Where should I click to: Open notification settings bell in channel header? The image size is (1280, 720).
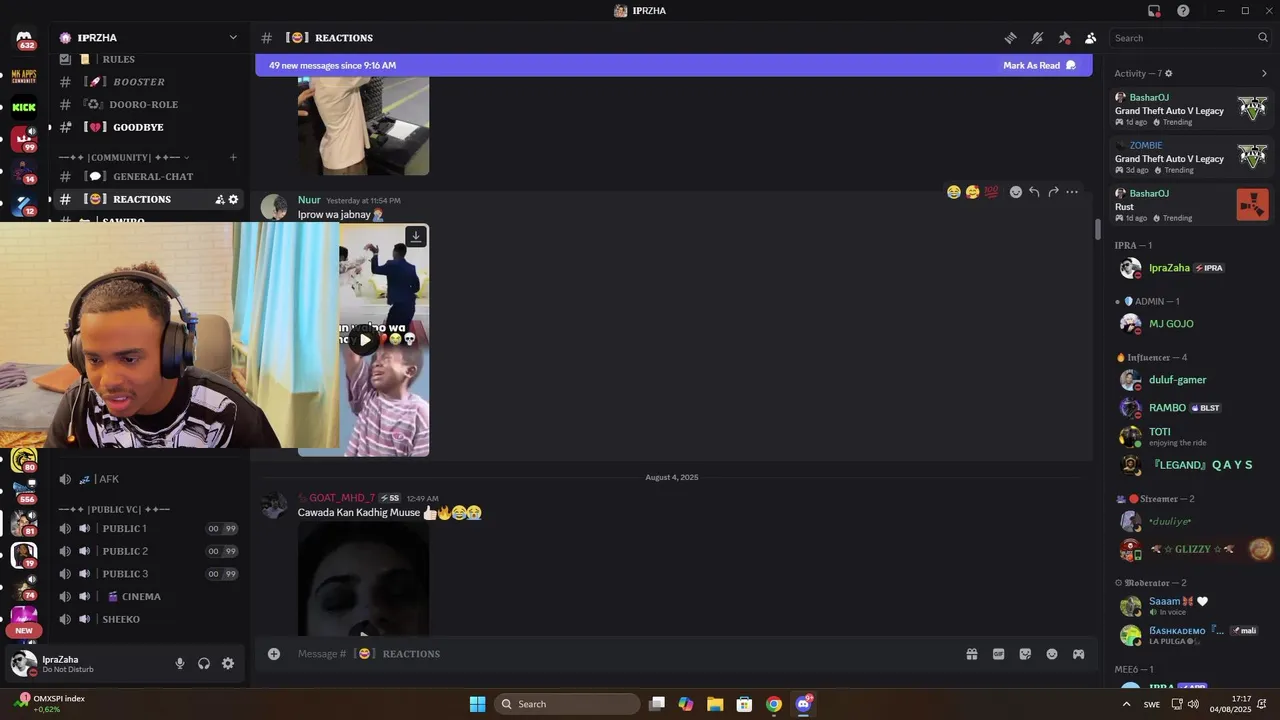[x=1037, y=38]
